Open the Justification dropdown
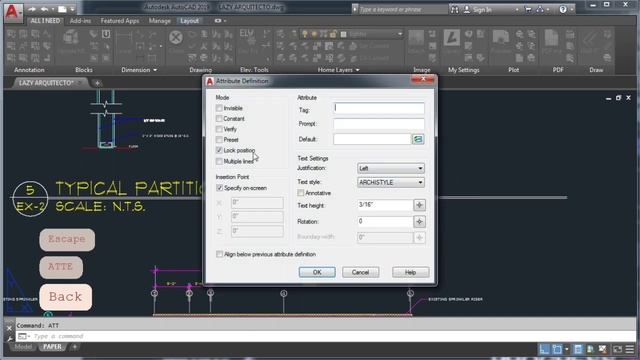 [x=391, y=168]
